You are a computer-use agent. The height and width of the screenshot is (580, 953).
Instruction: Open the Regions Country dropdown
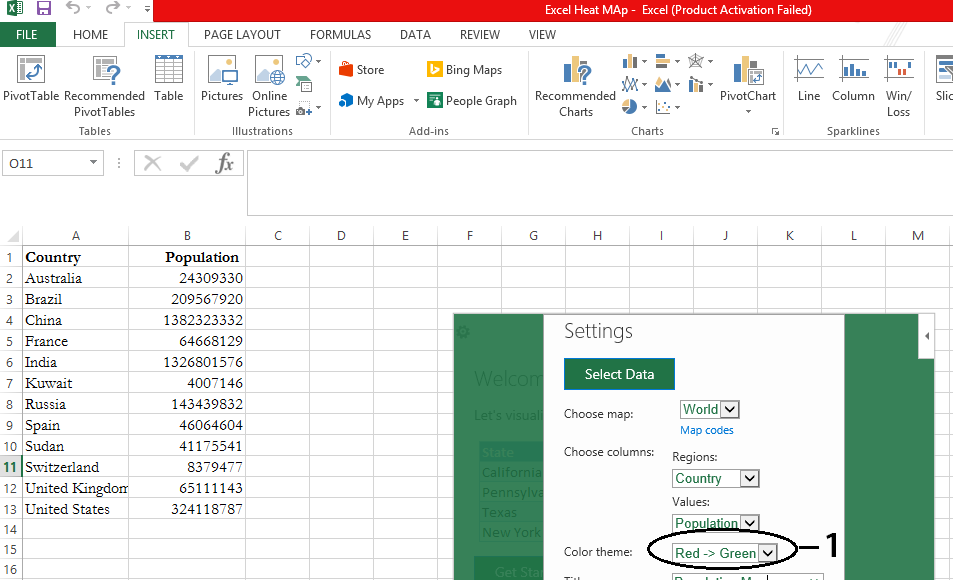(x=749, y=478)
